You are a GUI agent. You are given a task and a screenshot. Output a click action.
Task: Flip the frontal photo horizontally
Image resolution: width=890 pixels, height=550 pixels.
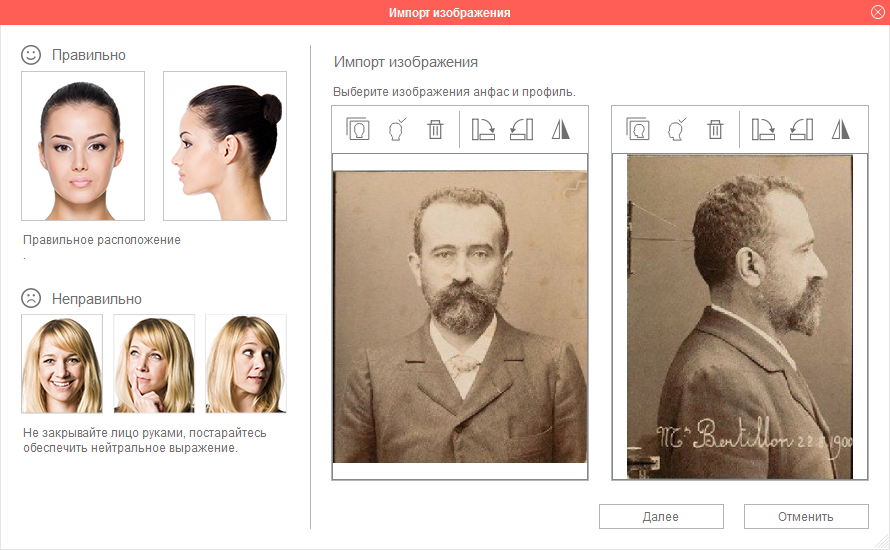pos(560,129)
